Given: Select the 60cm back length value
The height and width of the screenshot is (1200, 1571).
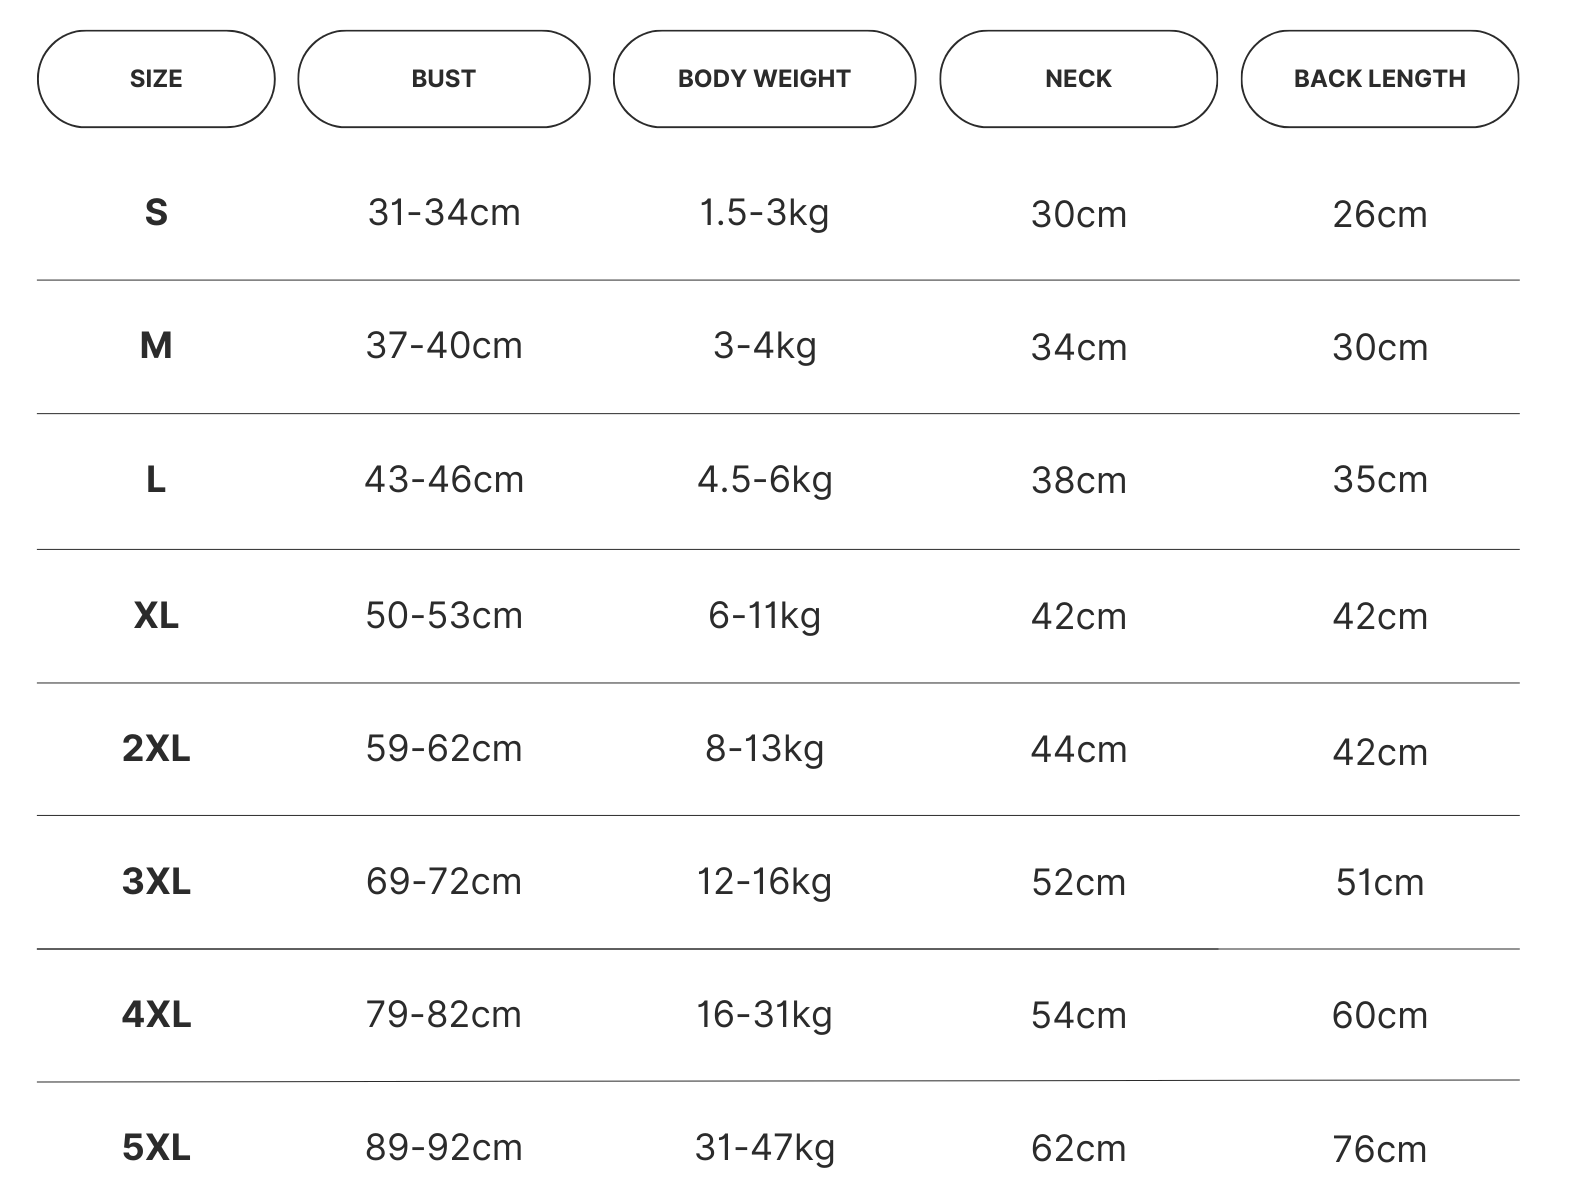Looking at the screenshot, I should coord(1379,1016).
